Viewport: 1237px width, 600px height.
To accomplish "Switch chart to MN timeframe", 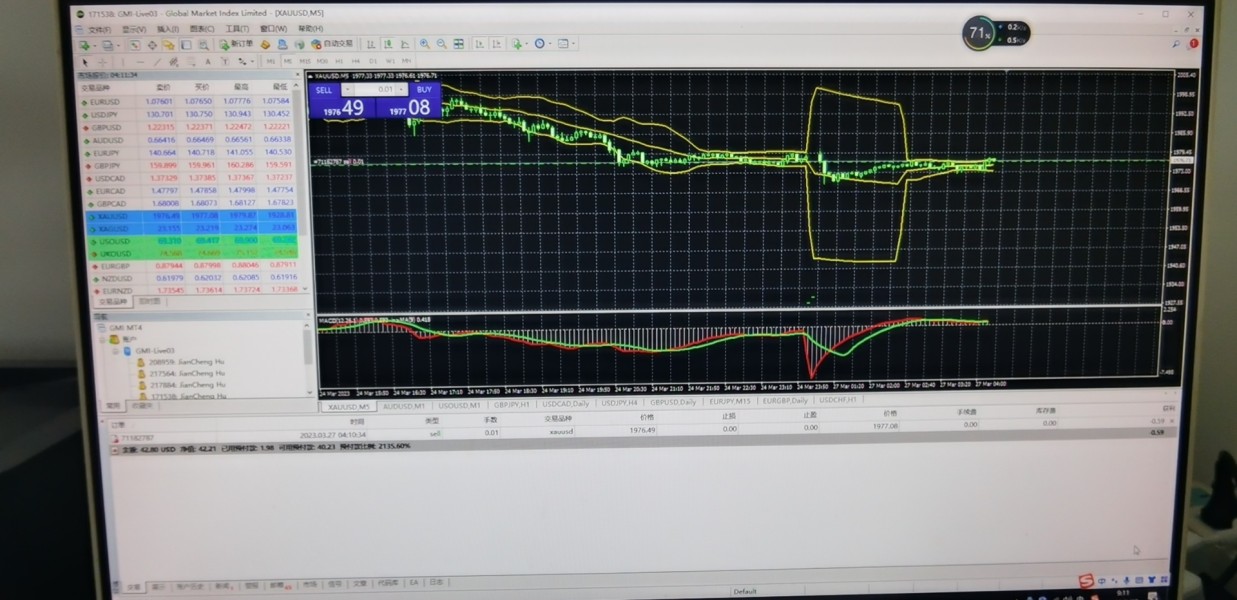I will [406, 61].
